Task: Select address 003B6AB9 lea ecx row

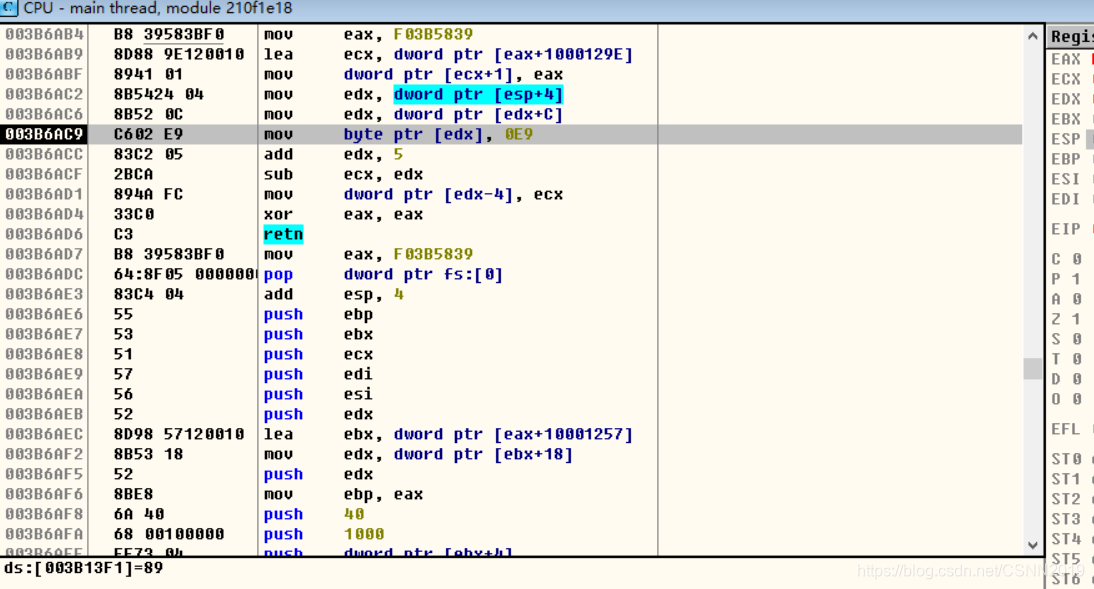Action: pyautogui.click(x=512, y=54)
